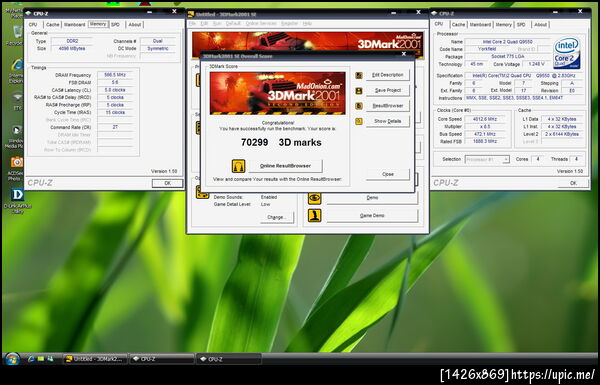Click the Show Details icon
This screenshot has width=600, height=385.
359,121
